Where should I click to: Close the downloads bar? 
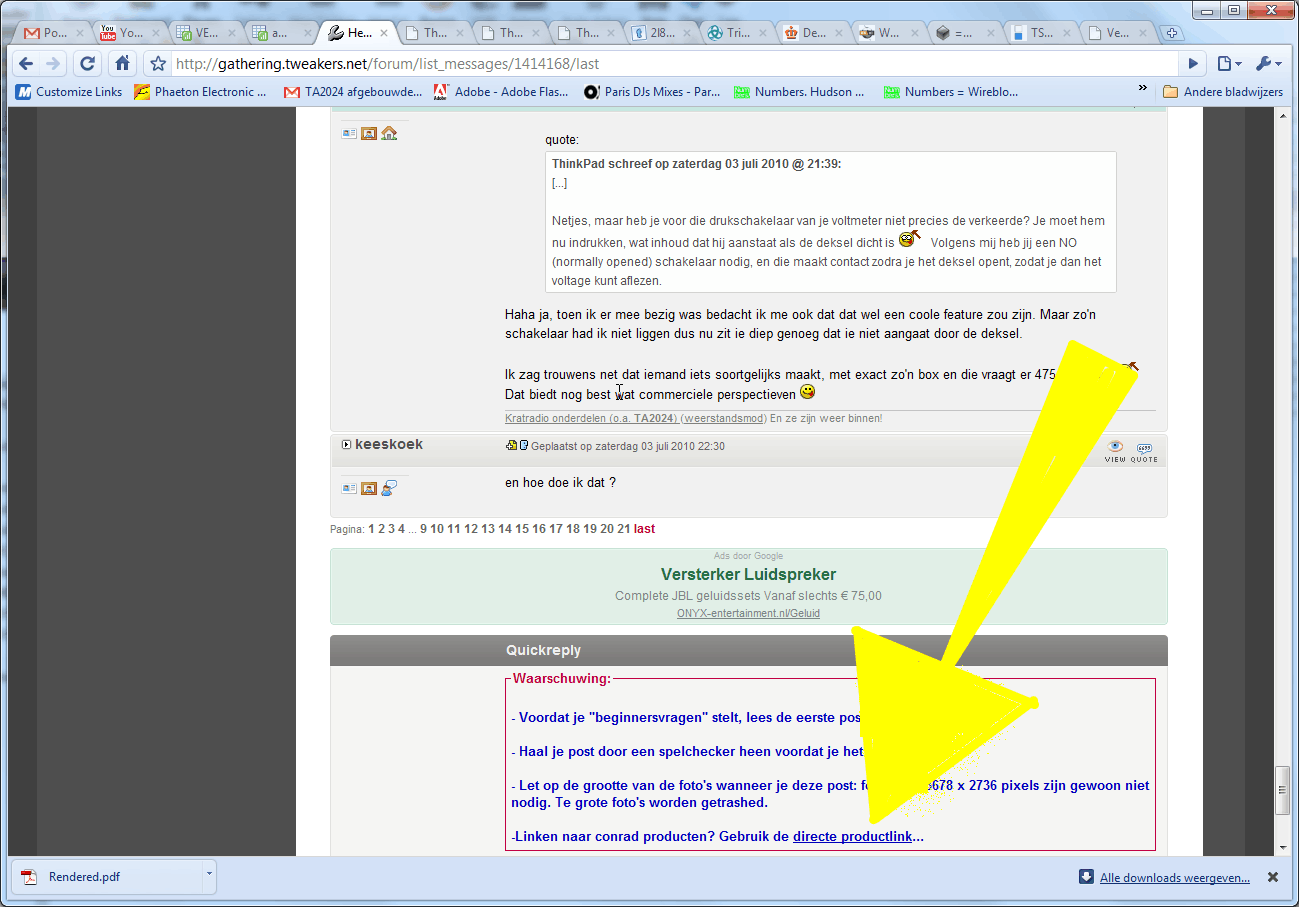1273,877
